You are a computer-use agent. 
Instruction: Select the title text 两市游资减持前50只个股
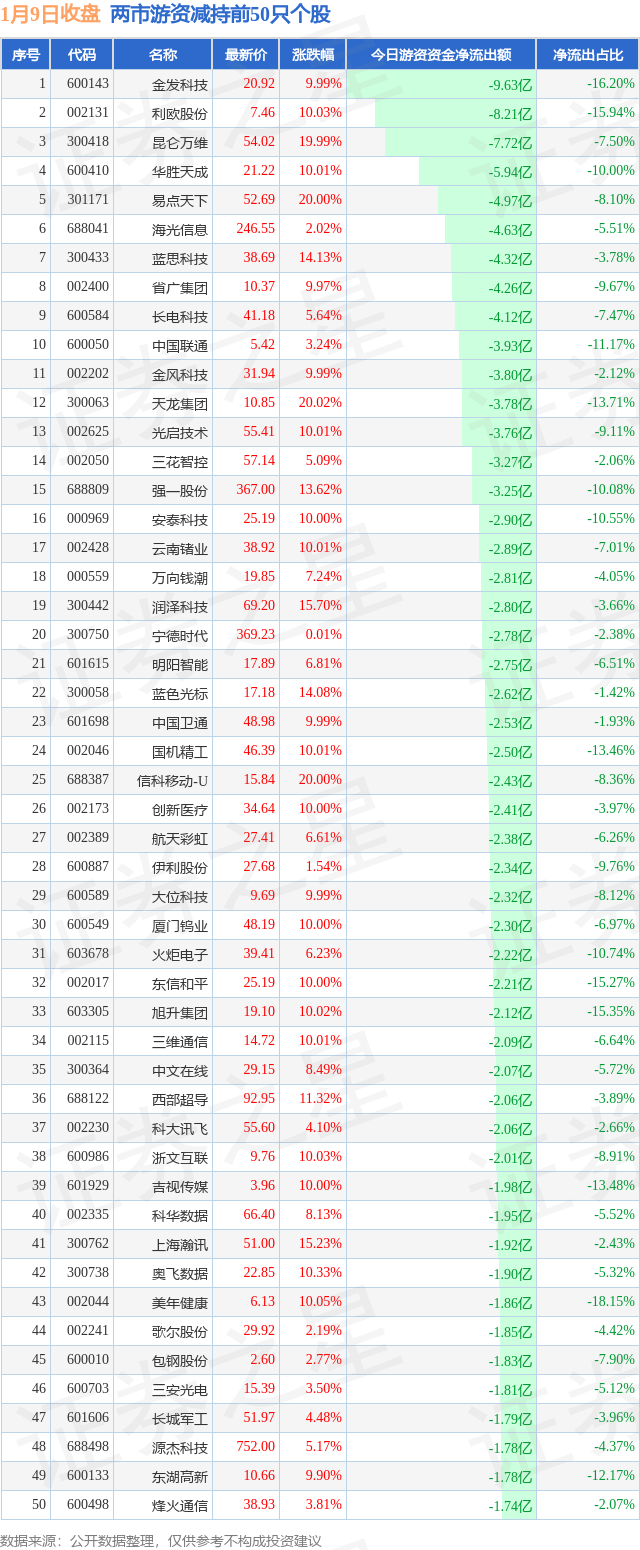click(x=220, y=14)
